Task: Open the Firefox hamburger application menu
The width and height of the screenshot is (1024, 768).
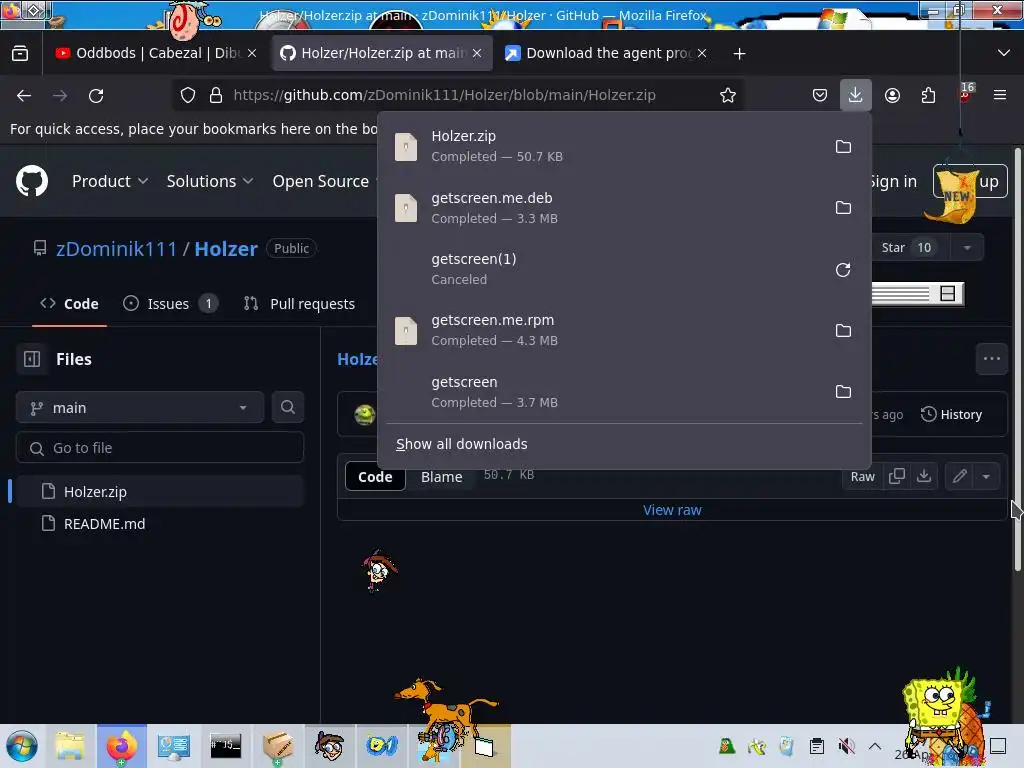Action: pyautogui.click(x=999, y=95)
